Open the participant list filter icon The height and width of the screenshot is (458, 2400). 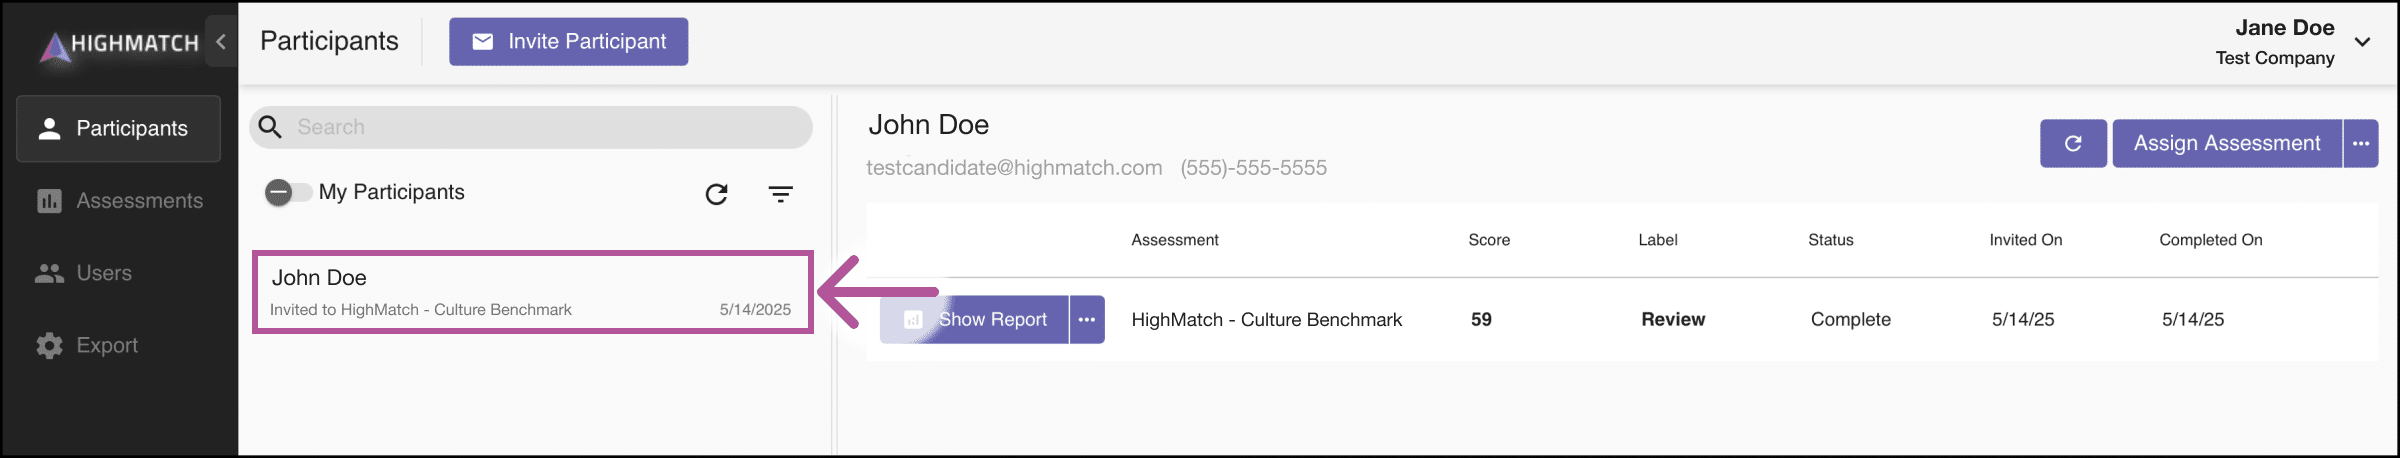[780, 194]
